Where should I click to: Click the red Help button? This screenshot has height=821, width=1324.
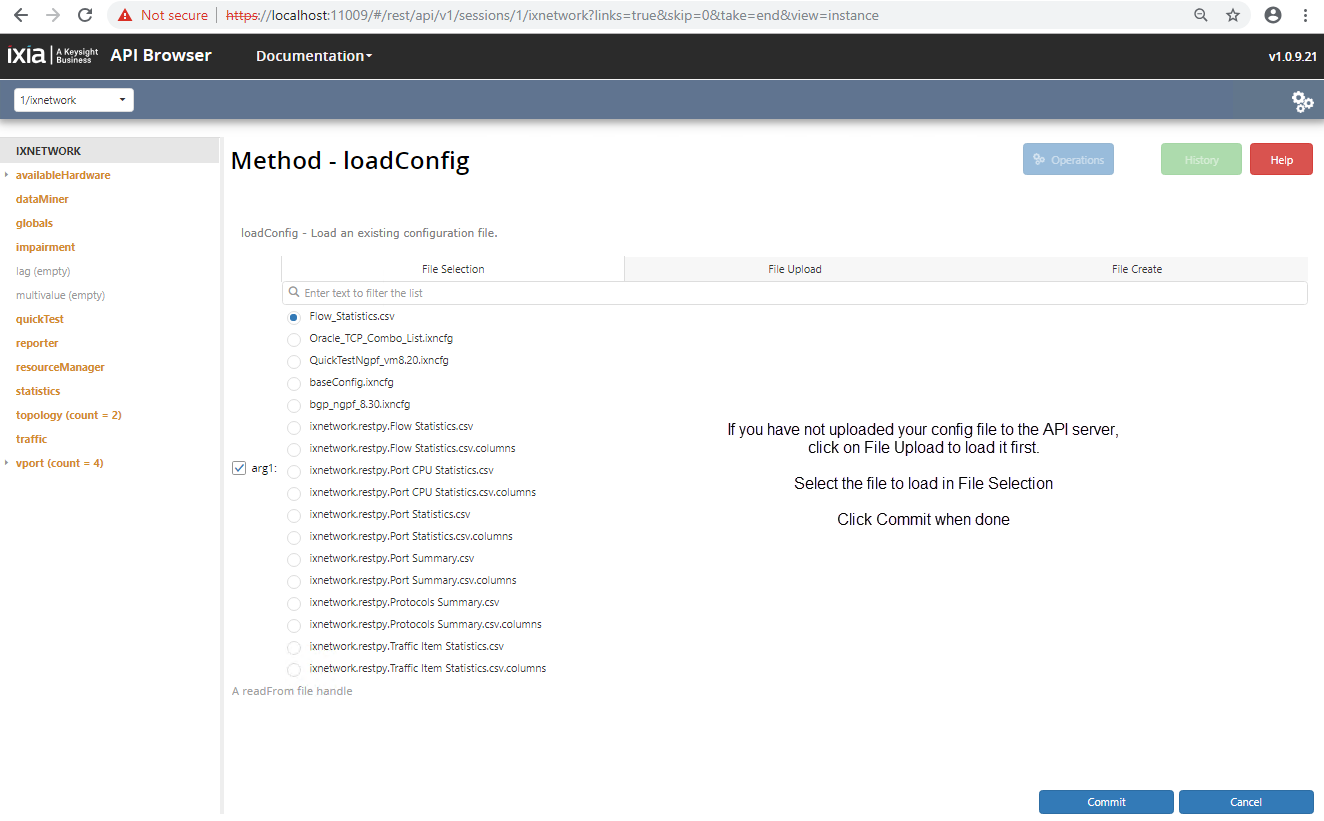click(x=1281, y=160)
